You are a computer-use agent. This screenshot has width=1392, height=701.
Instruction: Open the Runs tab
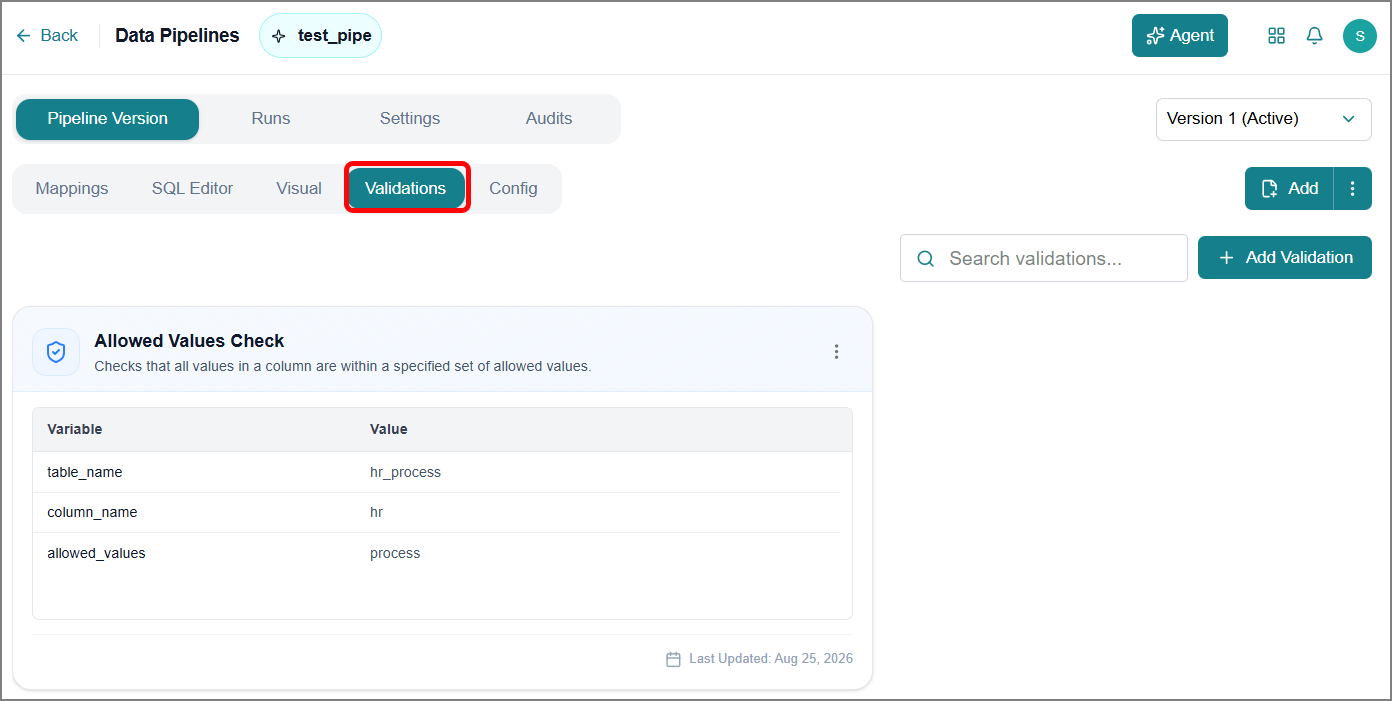pyautogui.click(x=271, y=119)
